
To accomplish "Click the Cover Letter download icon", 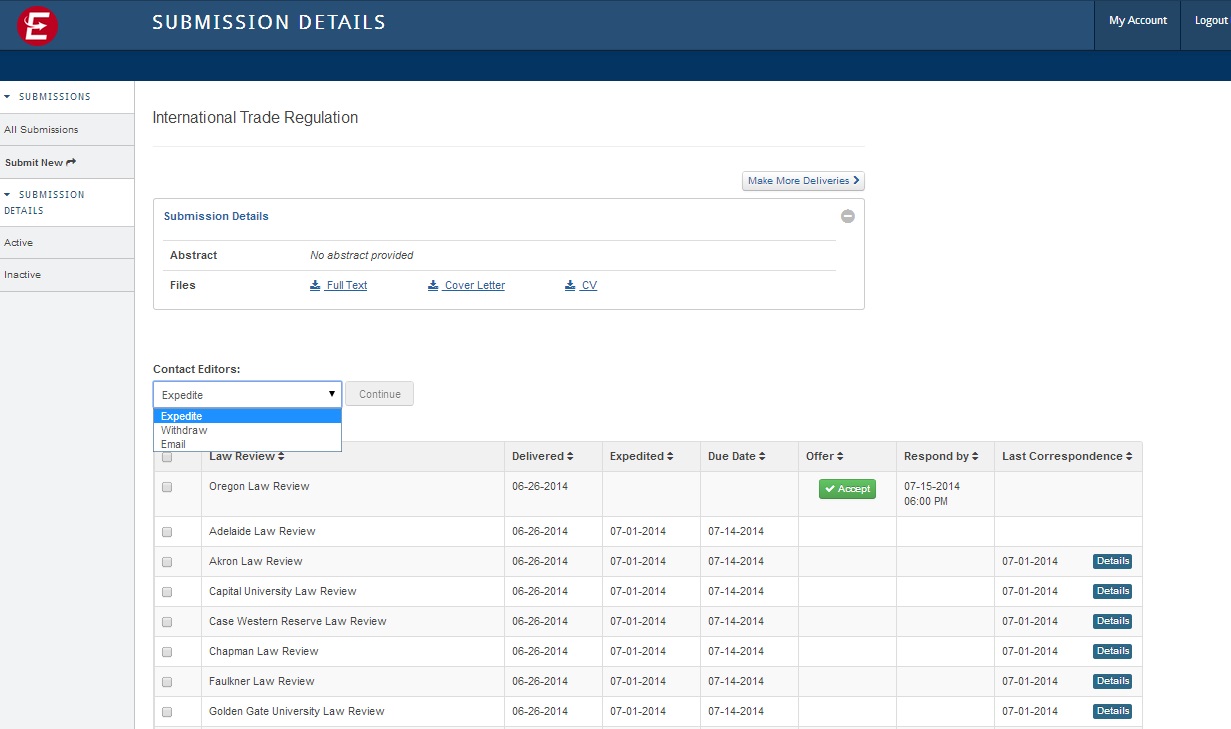I will (433, 285).
